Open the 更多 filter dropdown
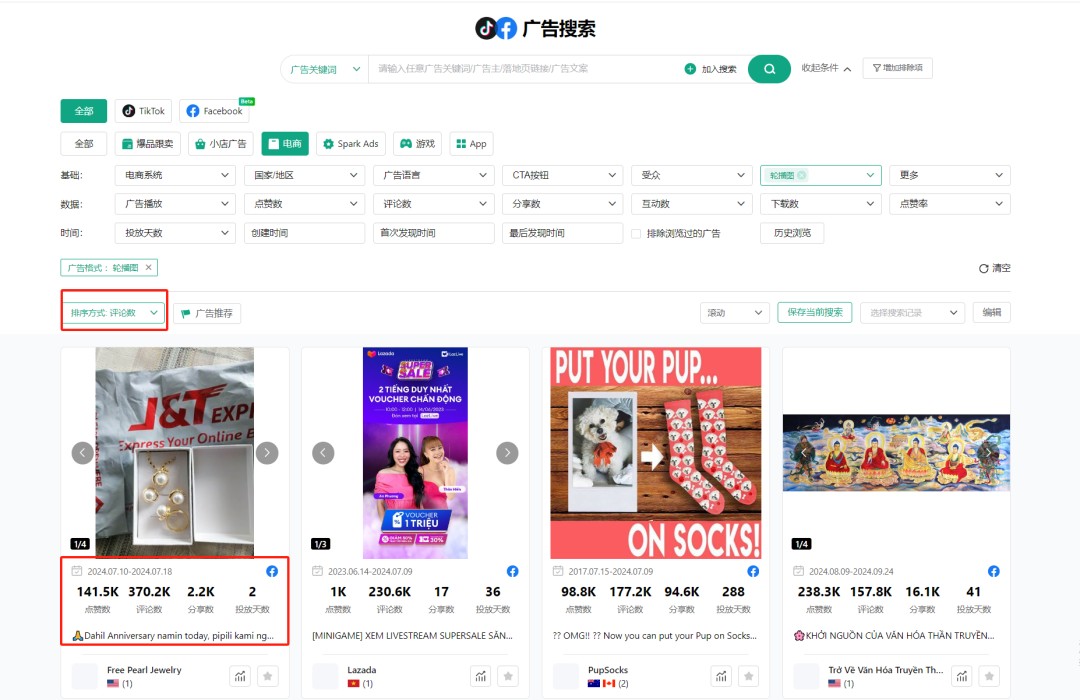This screenshot has height=700, width=1080. tap(950, 175)
